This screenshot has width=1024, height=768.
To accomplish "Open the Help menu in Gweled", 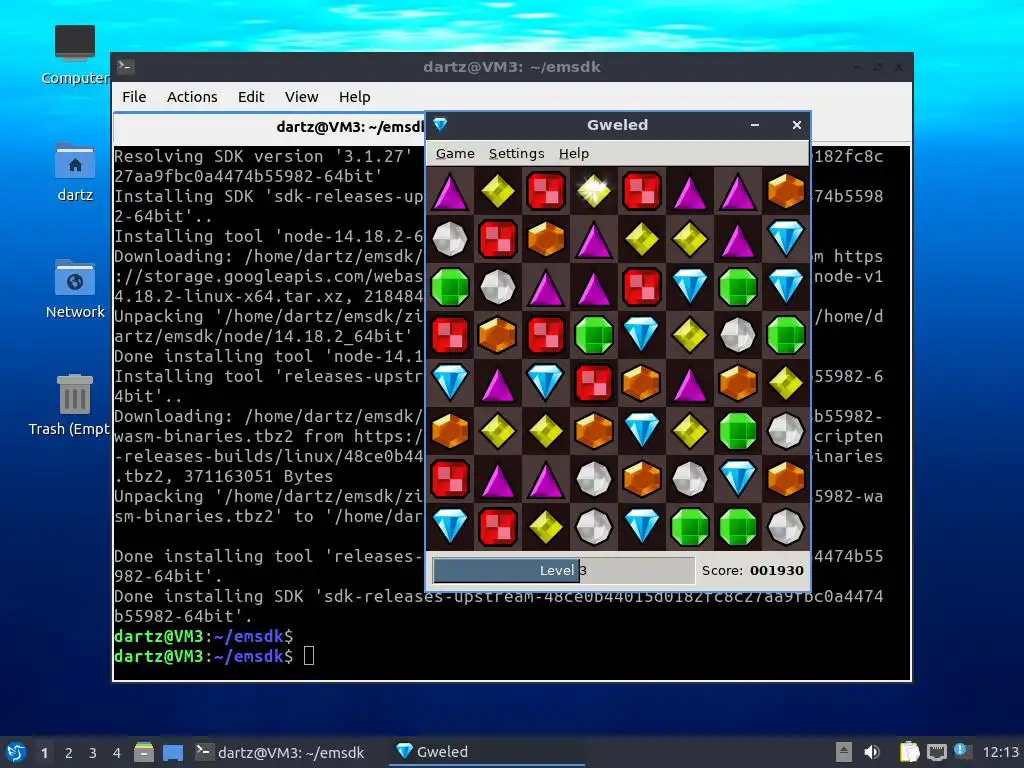I will pyautogui.click(x=574, y=153).
